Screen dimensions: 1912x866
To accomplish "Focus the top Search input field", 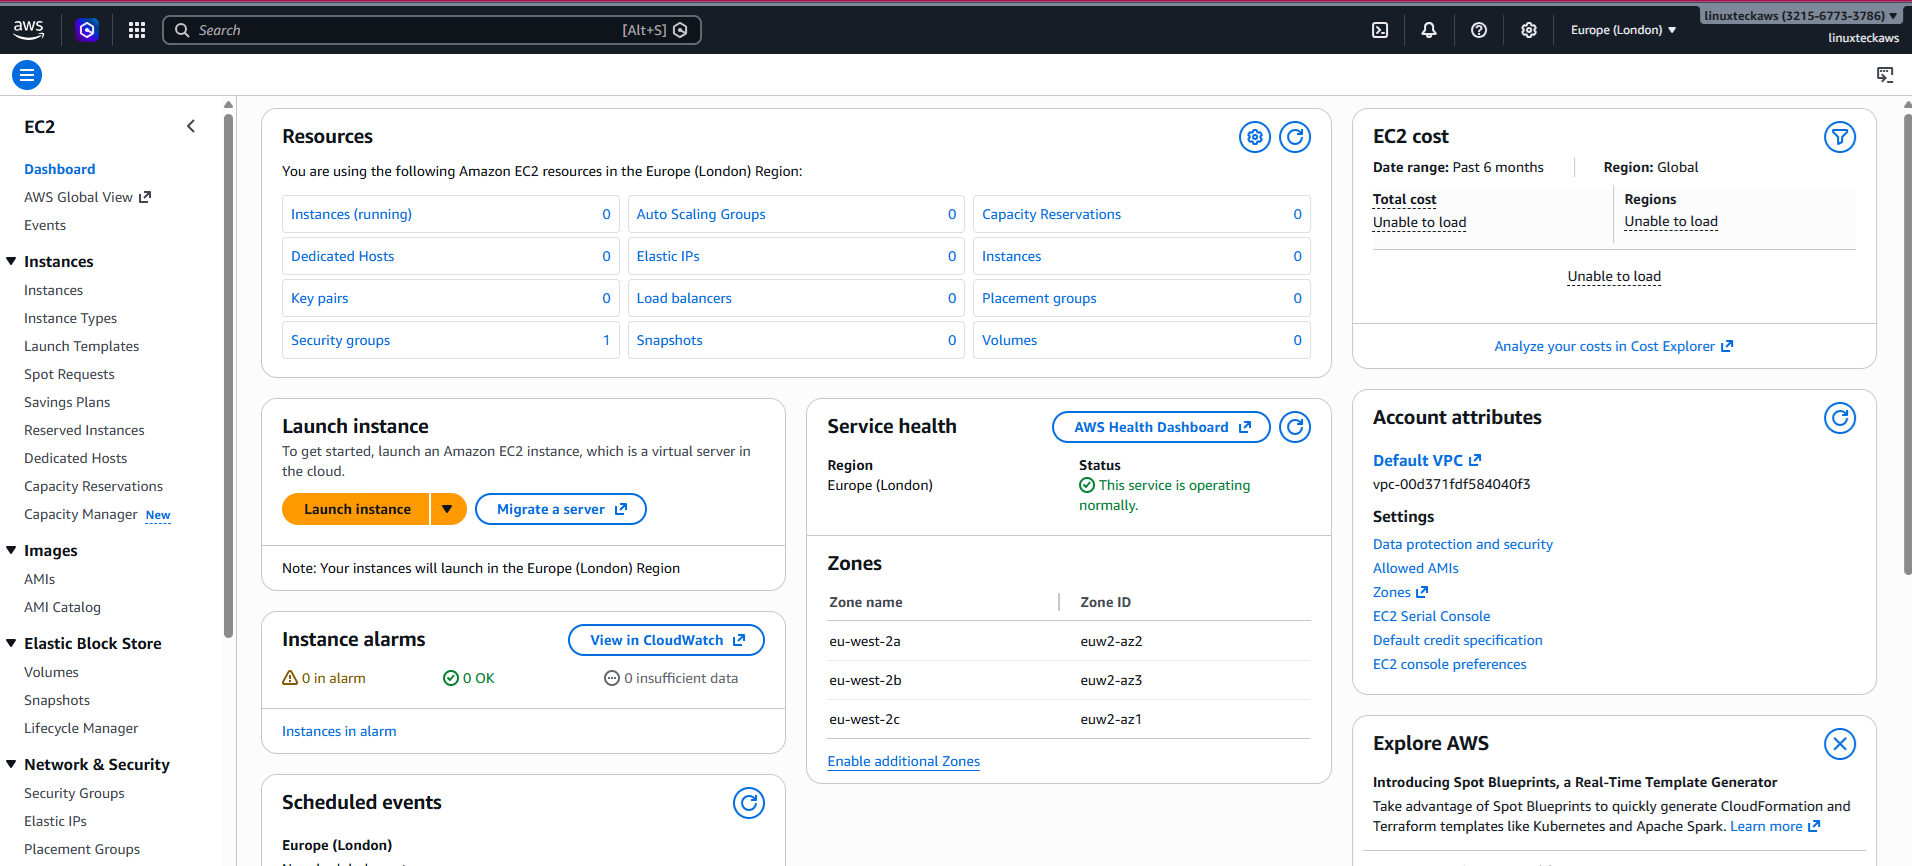I will point(431,30).
